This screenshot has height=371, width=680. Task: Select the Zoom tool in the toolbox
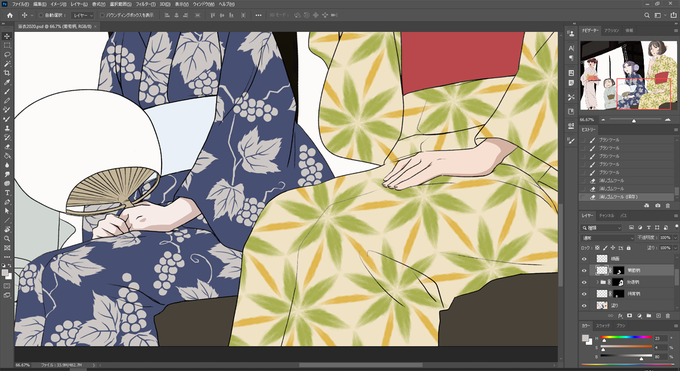pyautogui.click(x=7, y=238)
